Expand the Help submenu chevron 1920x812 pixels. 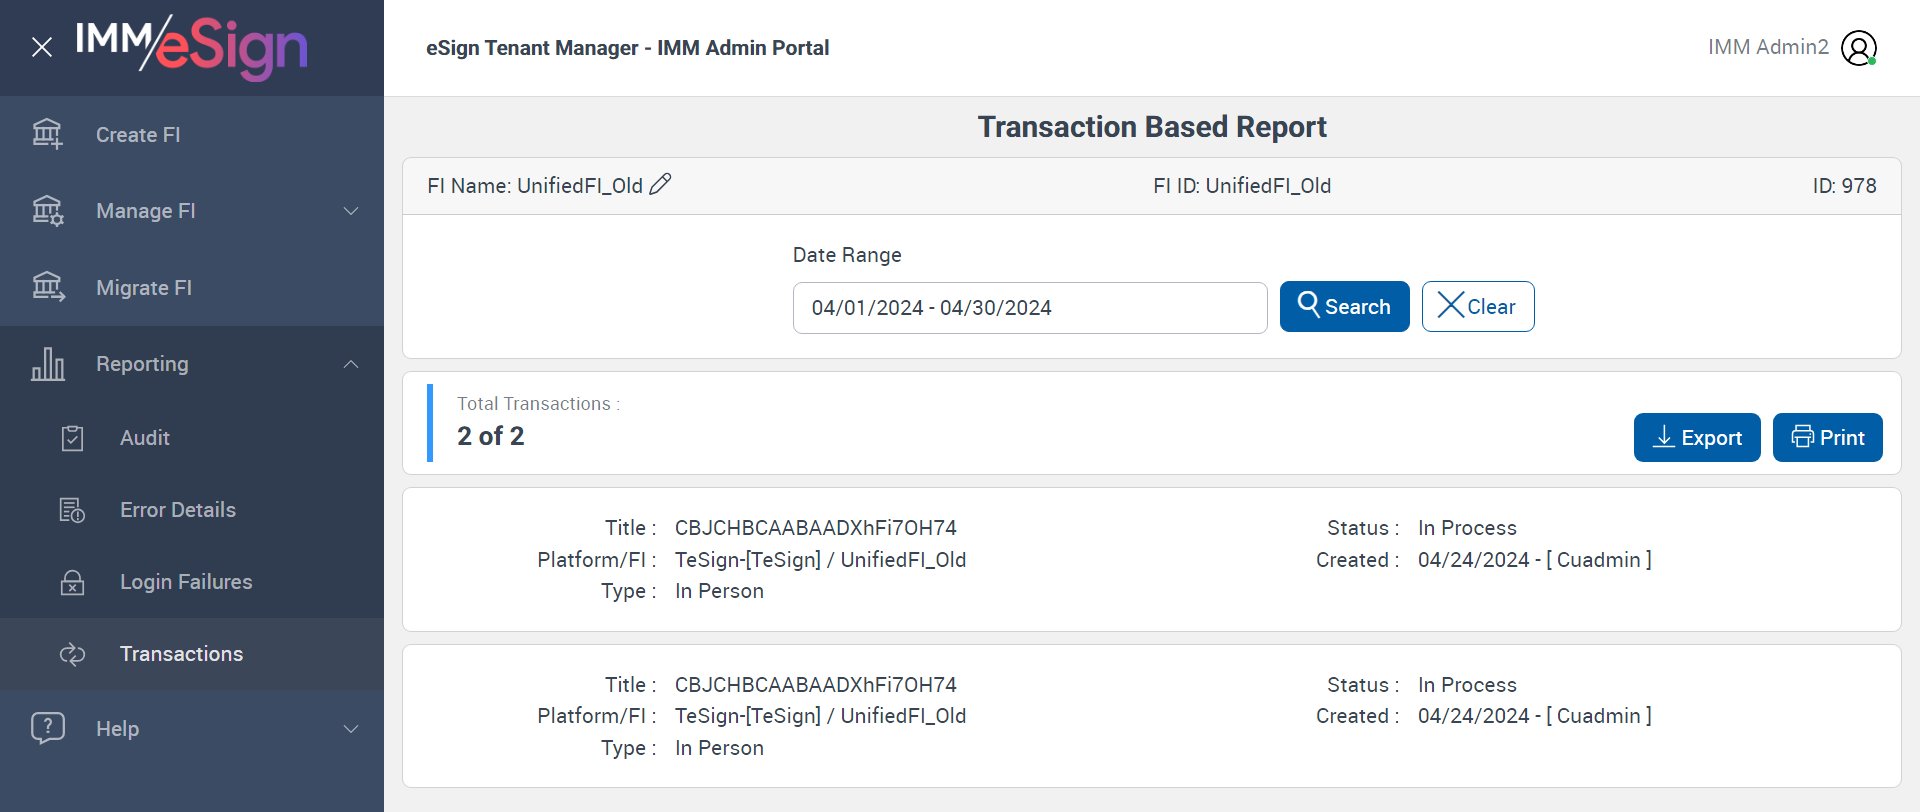tap(351, 729)
